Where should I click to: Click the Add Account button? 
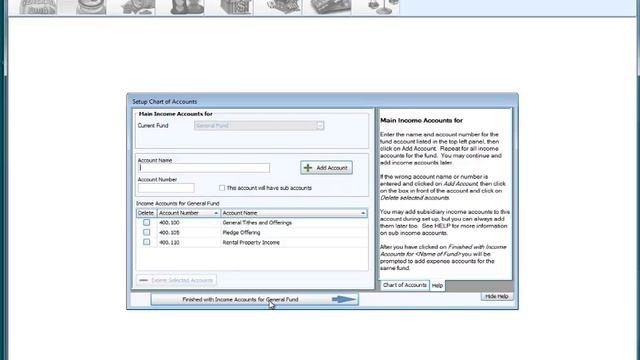[326, 168]
